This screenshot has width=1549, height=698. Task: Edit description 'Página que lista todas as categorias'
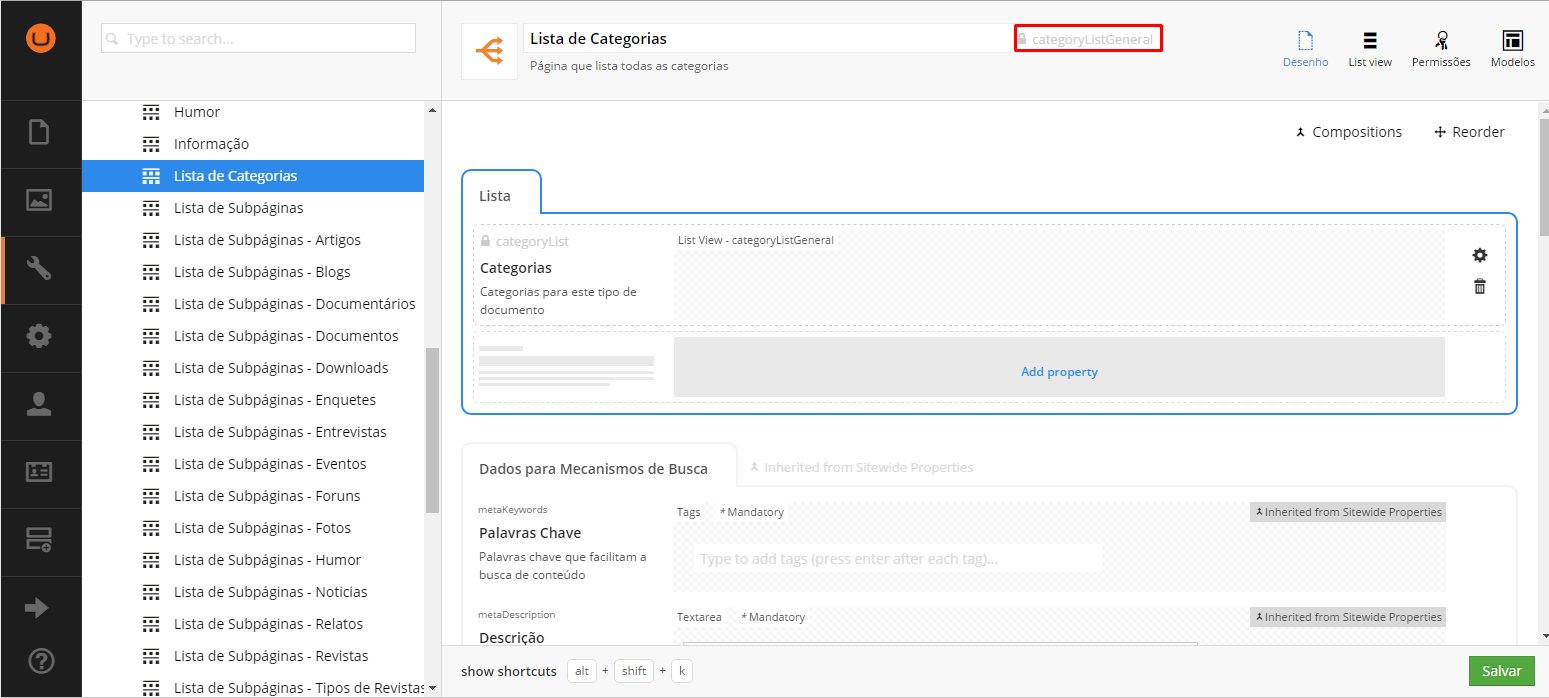629,66
